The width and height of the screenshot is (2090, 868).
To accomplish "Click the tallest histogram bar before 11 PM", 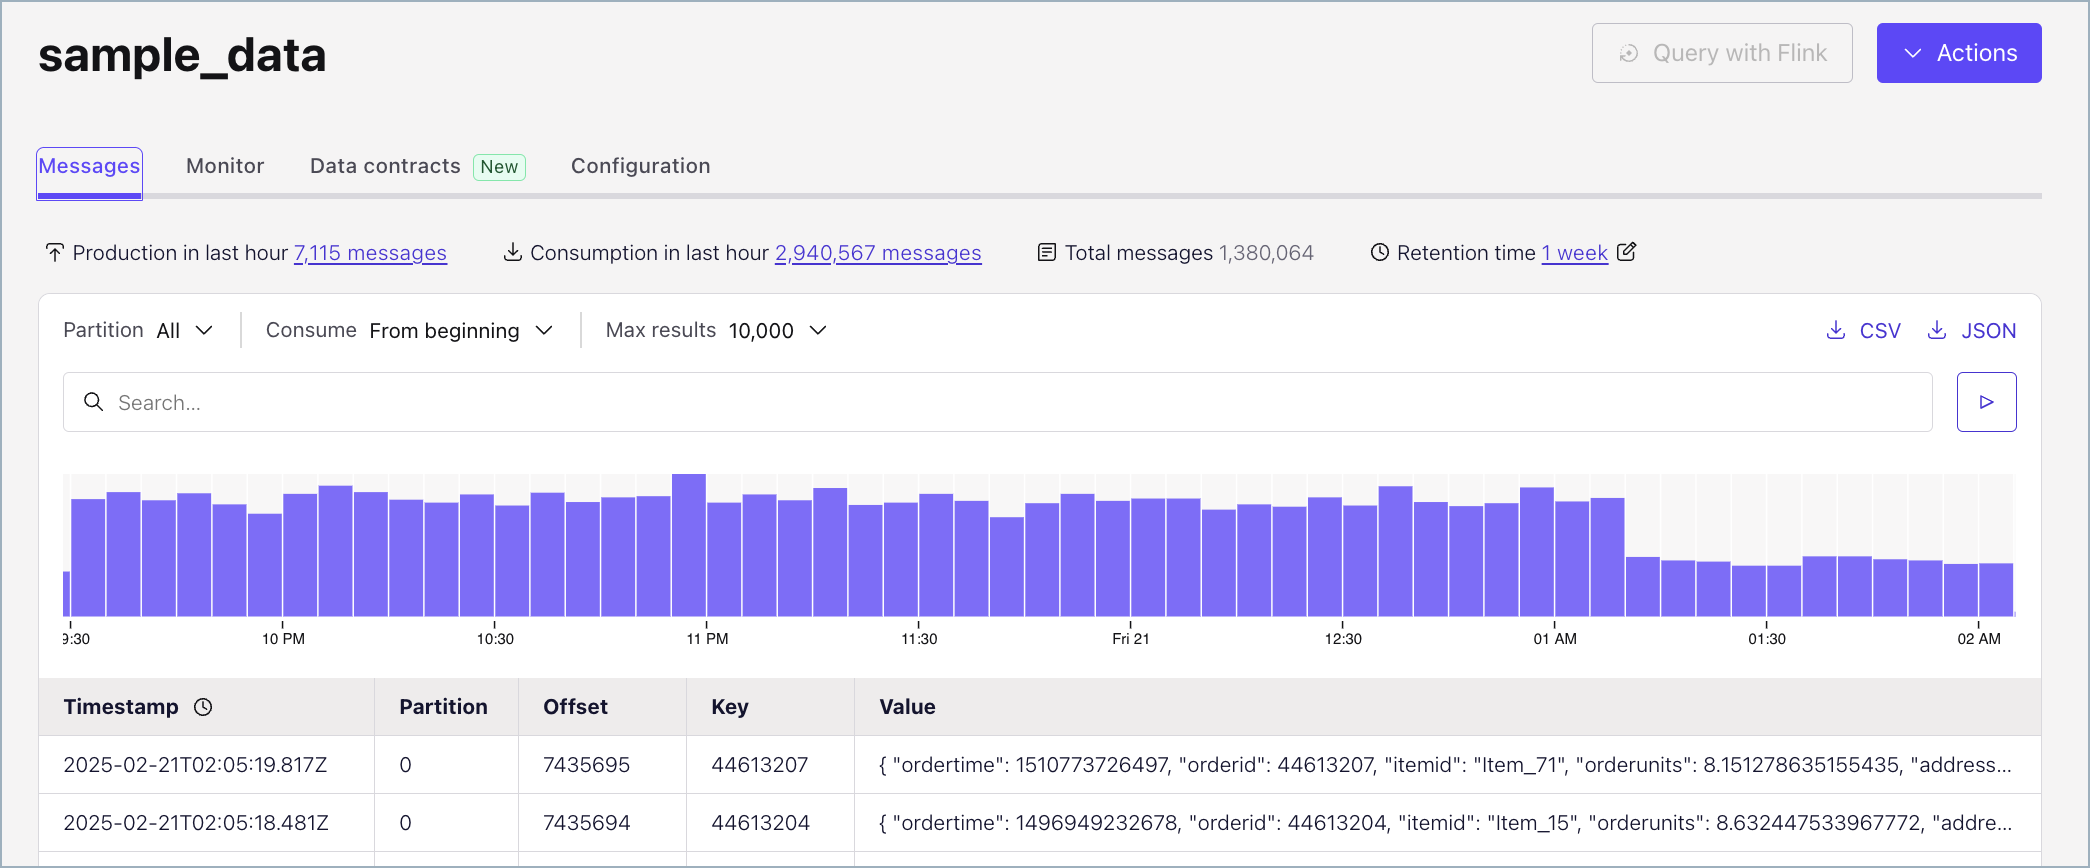I will (x=689, y=545).
